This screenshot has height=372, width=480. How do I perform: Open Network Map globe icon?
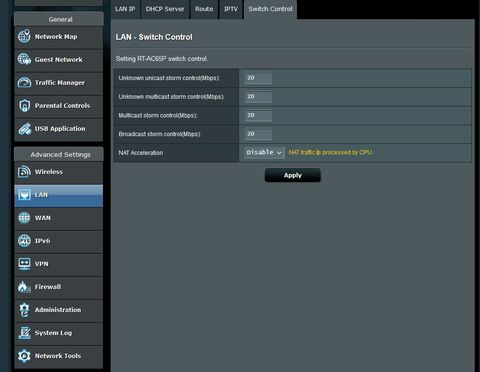24,37
